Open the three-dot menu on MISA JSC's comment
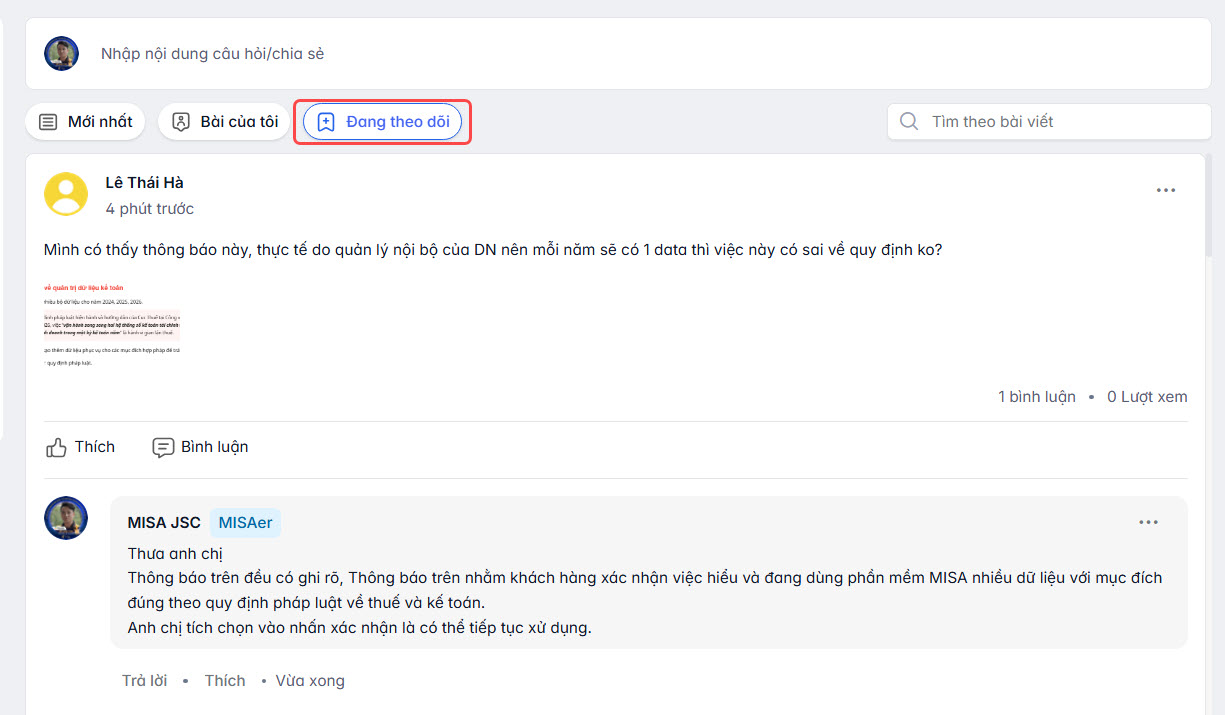This screenshot has height=715, width=1225. [1148, 522]
